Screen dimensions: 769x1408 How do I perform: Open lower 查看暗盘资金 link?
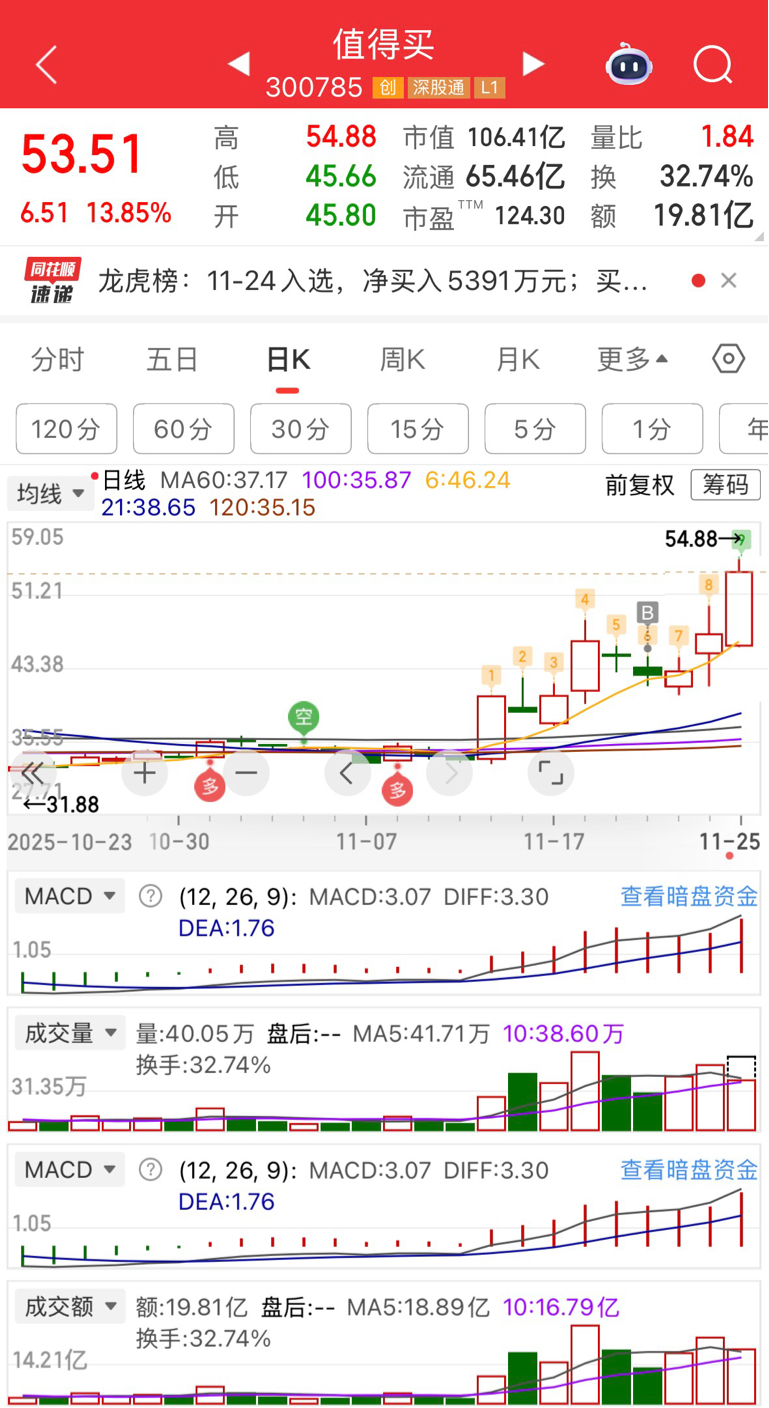[689, 1169]
